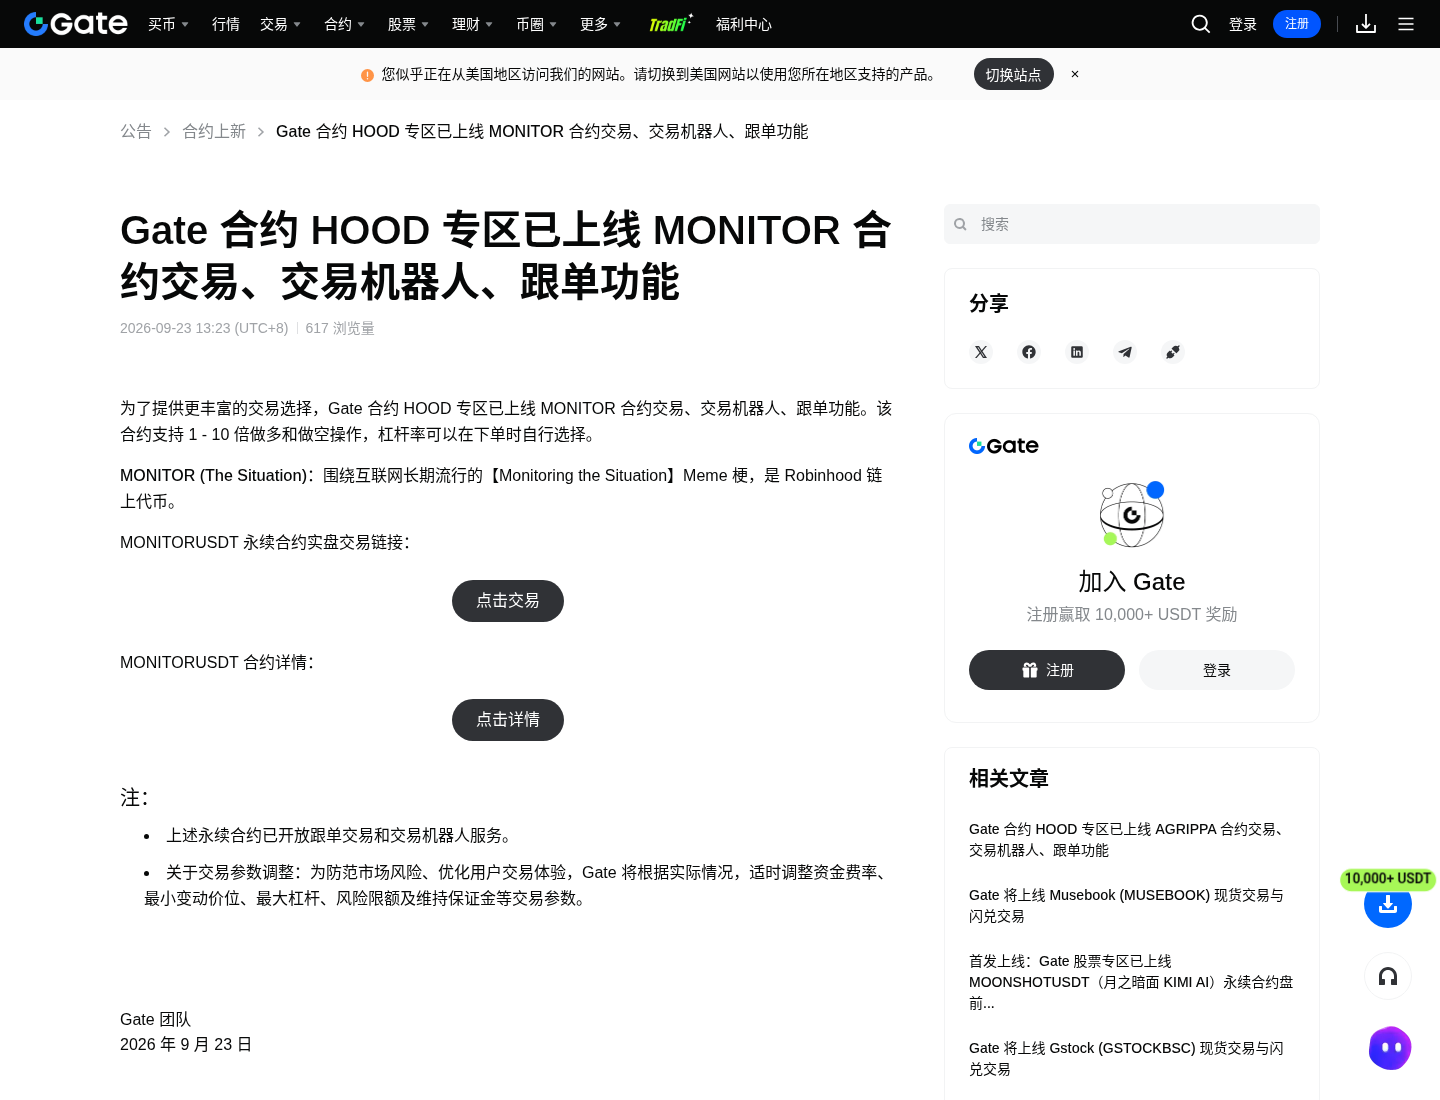Click 注册赢取 10,000+ USDT 奖励 text

(1132, 614)
